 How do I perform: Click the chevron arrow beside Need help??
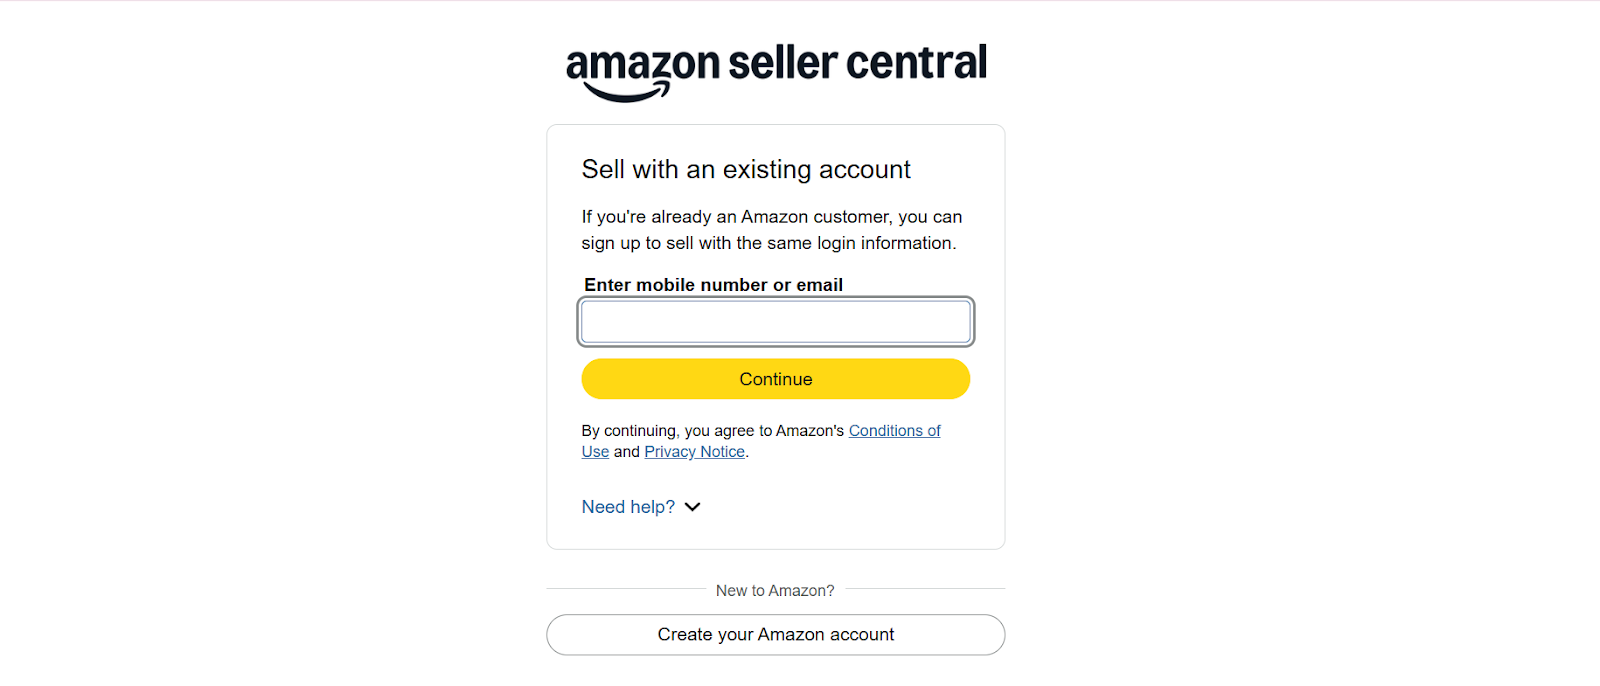pyautogui.click(x=693, y=507)
